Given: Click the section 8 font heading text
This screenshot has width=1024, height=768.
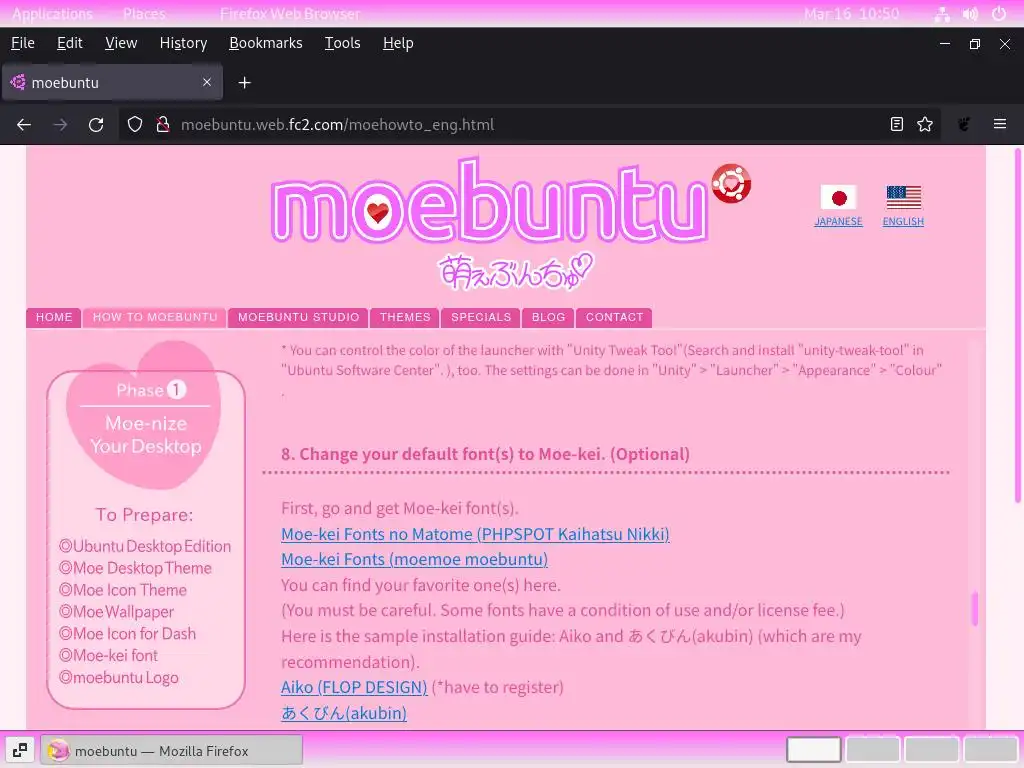Looking at the screenshot, I should click(485, 454).
